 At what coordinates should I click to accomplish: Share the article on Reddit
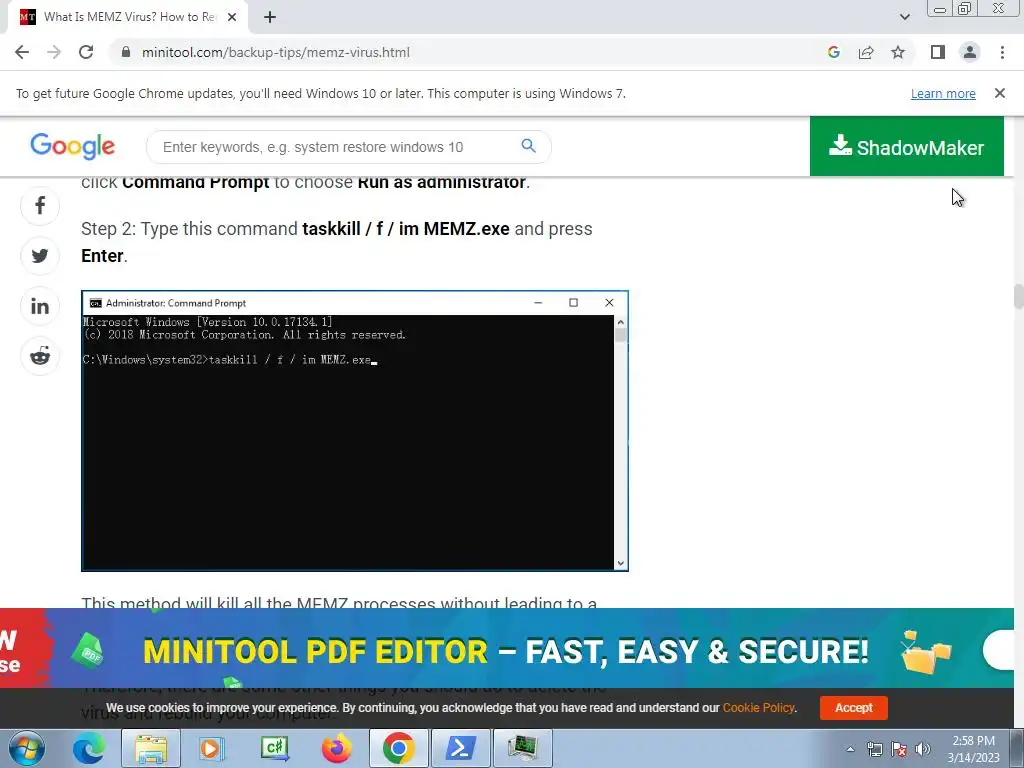40,356
